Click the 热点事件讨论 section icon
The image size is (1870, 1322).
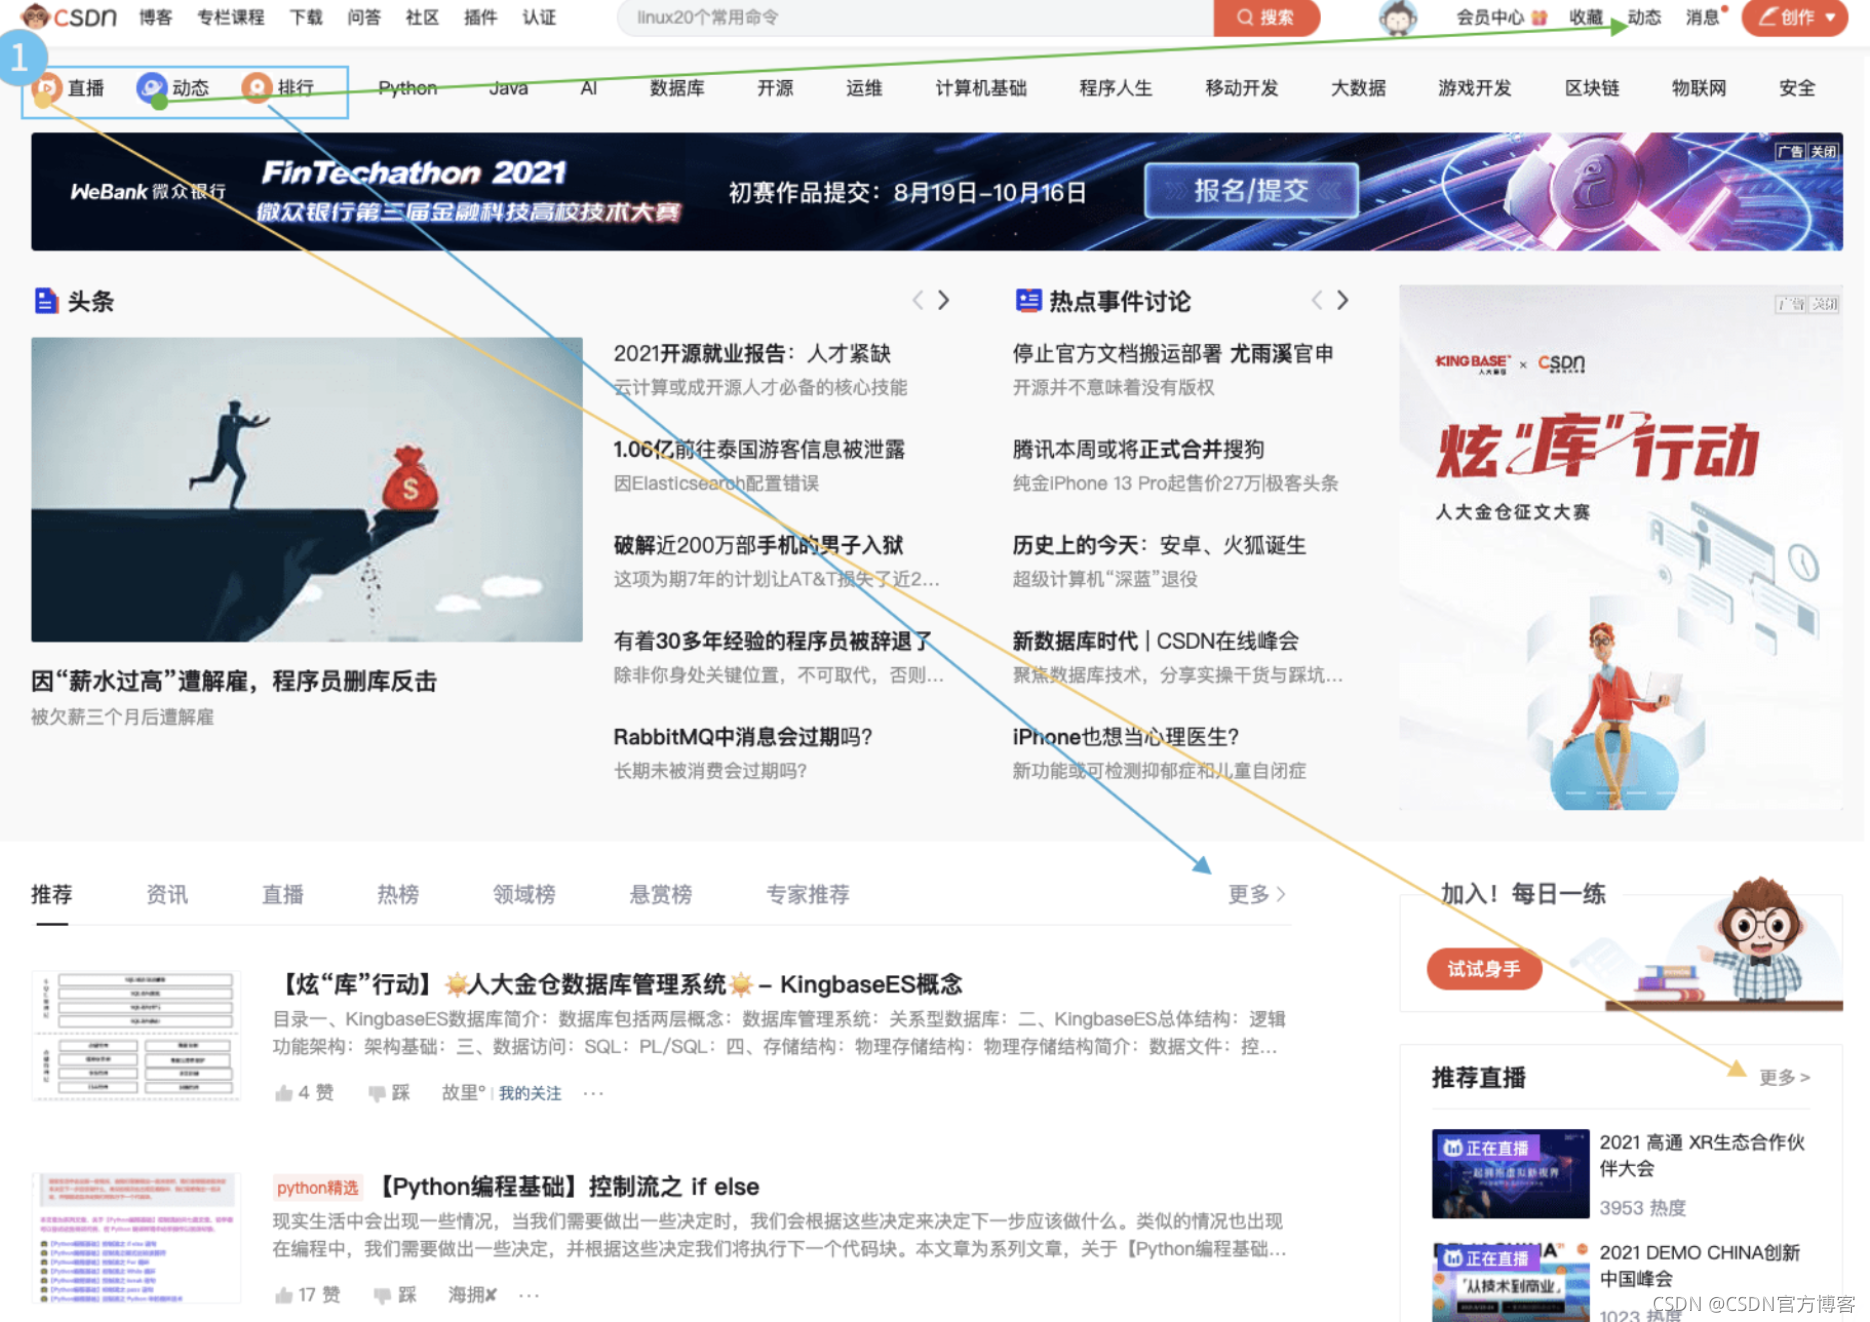pos(1028,300)
